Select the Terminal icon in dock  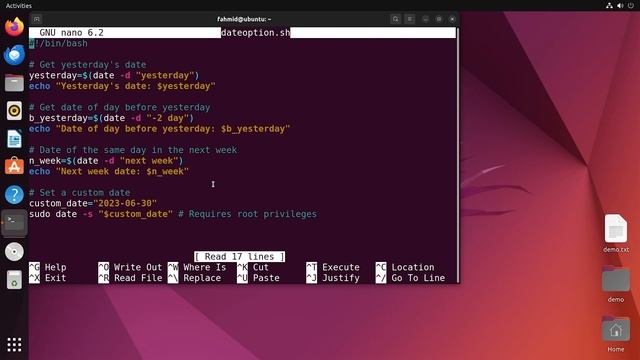point(14,222)
